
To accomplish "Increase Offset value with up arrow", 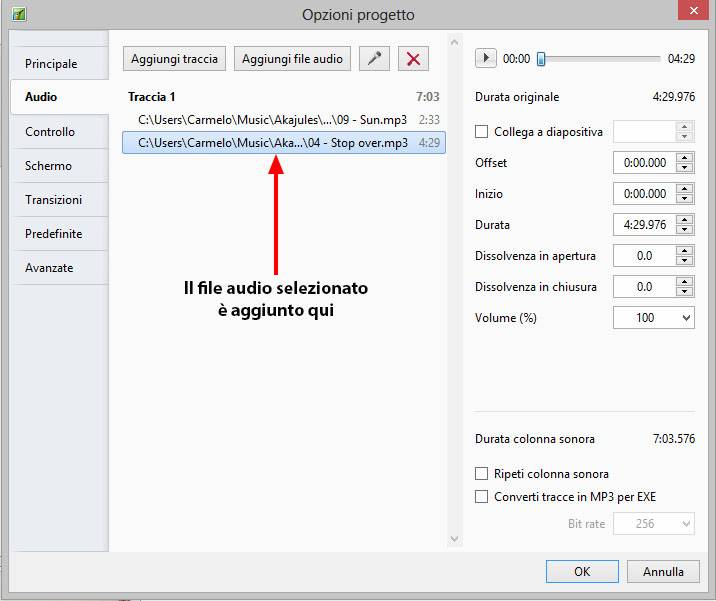I will point(684,157).
